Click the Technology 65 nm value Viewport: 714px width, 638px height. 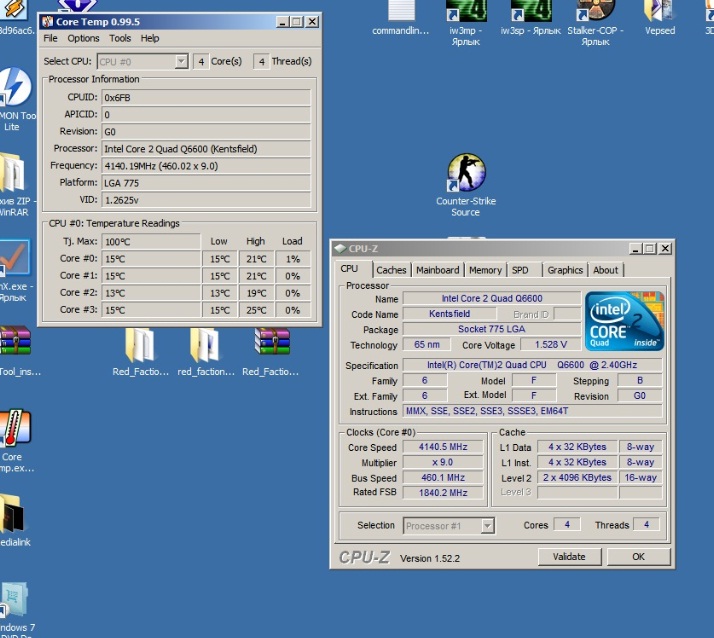click(x=427, y=345)
